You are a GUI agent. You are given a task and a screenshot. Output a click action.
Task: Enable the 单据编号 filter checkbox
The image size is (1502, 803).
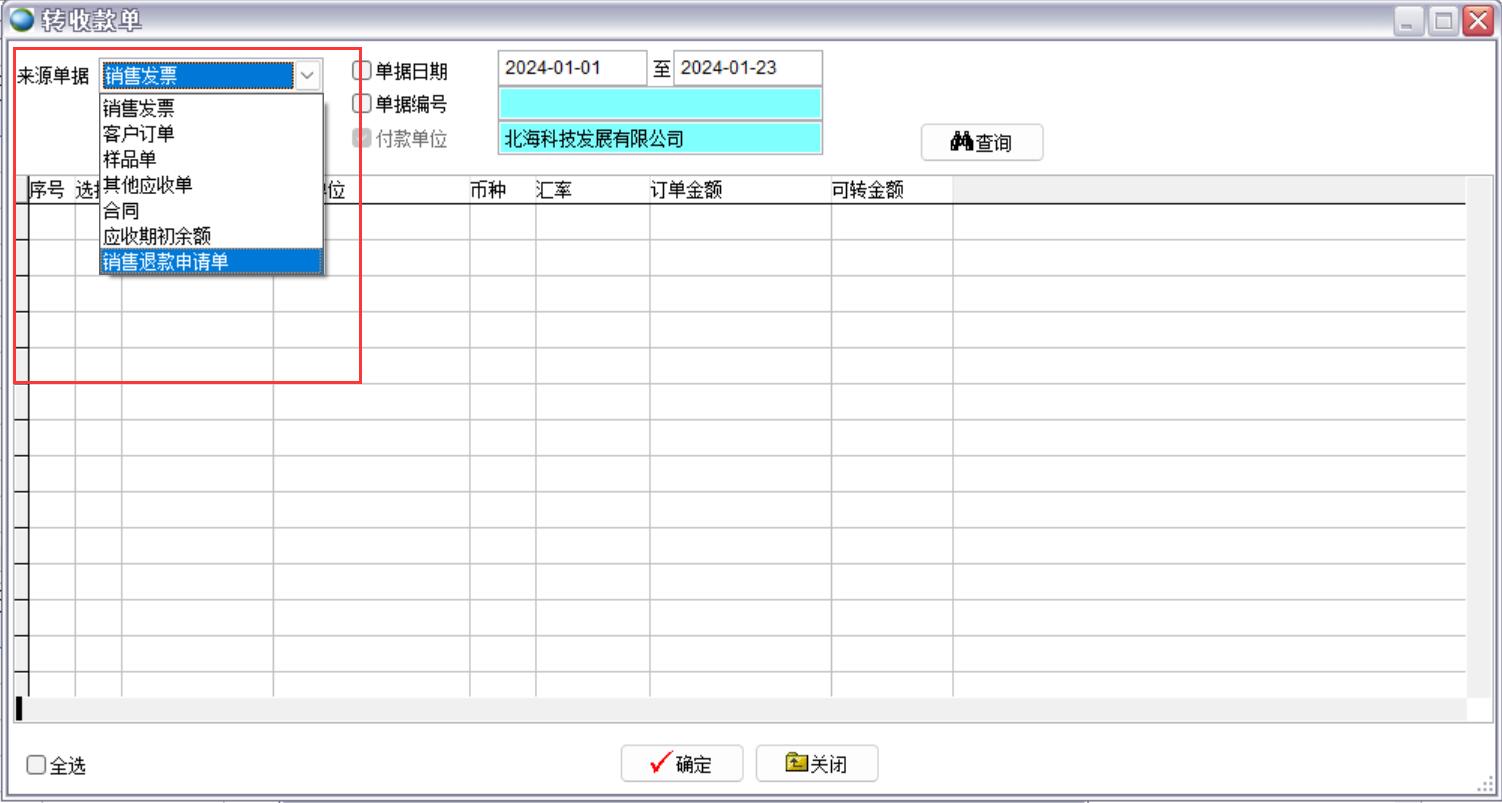point(361,103)
